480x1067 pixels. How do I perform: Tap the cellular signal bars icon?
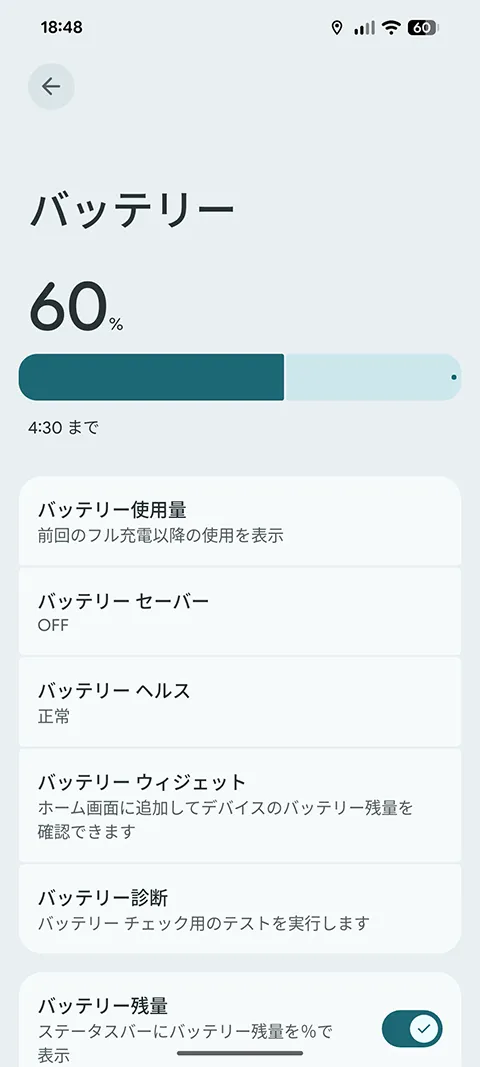[x=364, y=28]
